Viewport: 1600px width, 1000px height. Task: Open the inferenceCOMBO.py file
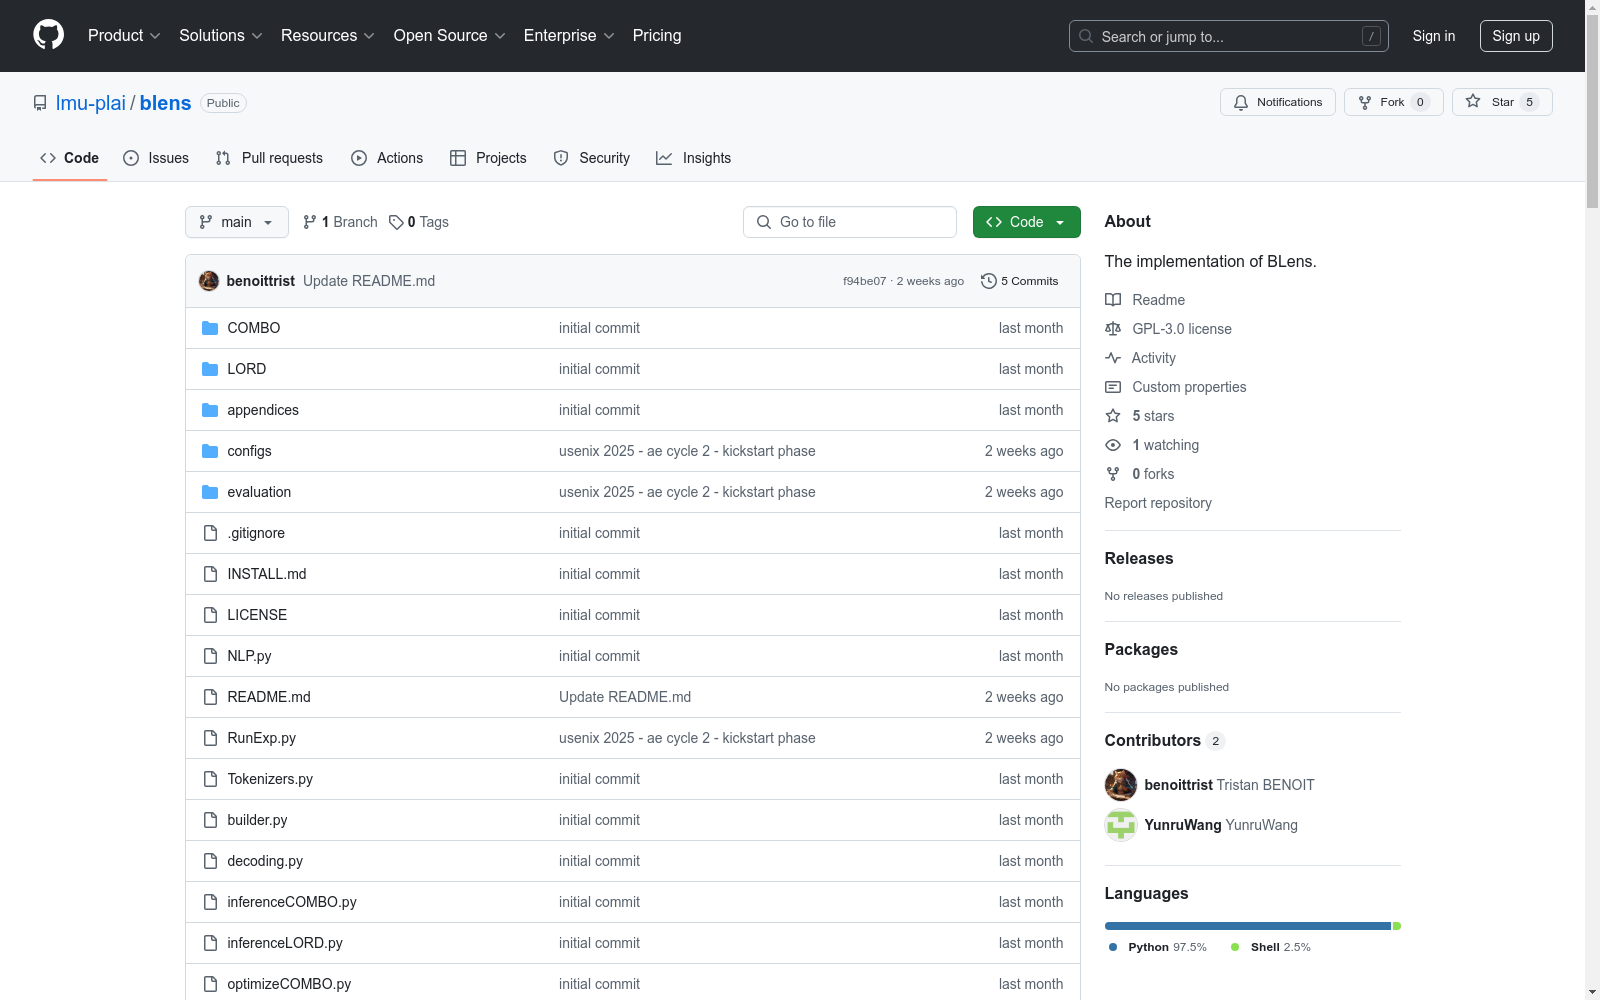coord(292,902)
